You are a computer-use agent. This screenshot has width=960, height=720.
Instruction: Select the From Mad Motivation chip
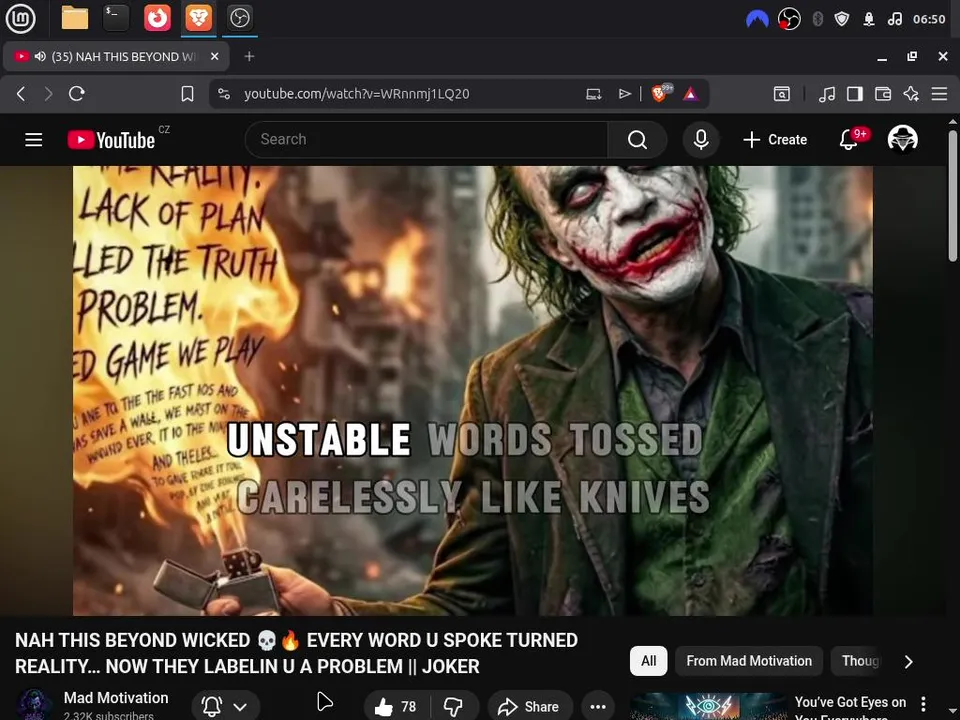[x=749, y=661]
